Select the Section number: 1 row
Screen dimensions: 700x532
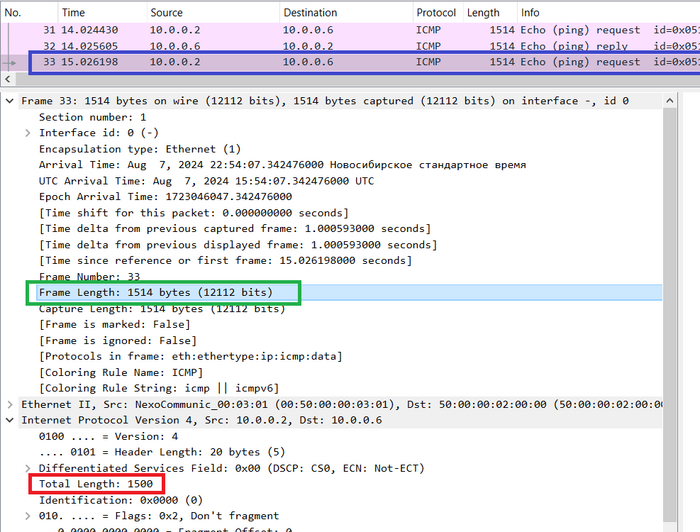(x=92, y=117)
